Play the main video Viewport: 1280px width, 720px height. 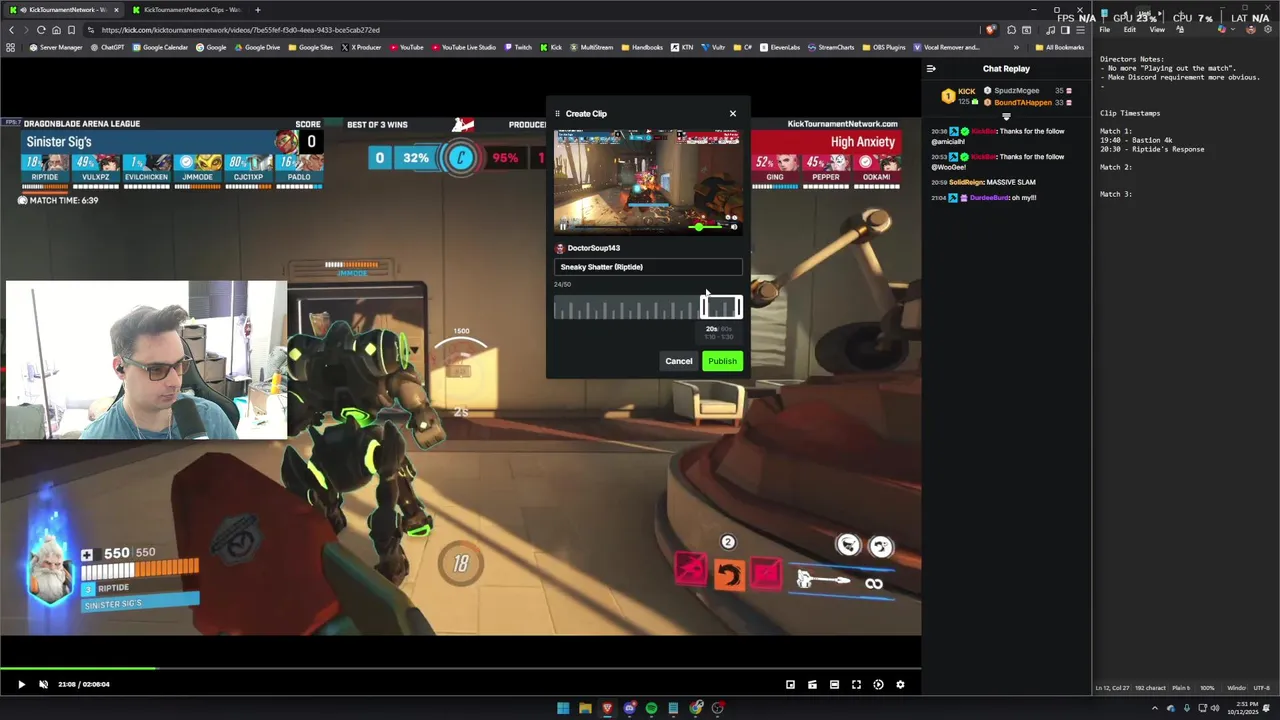pyautogui.click(x=21, y=685)
